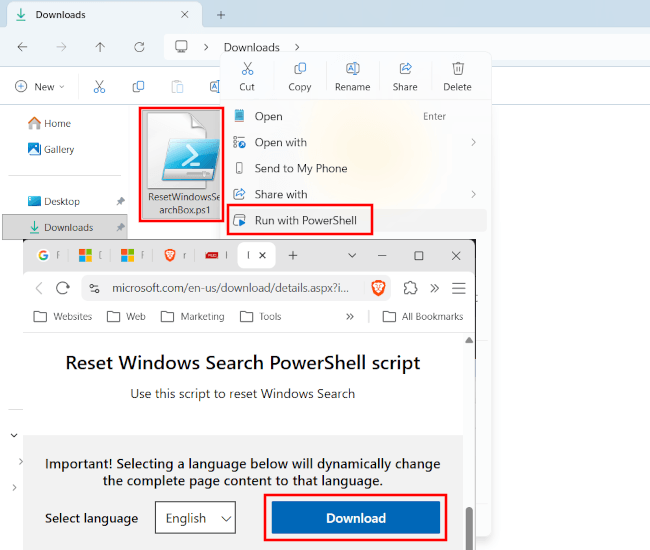650x550 pixels.
Task: Switch to the first Microsoft browser tab
Action: (x=90, y=255)
